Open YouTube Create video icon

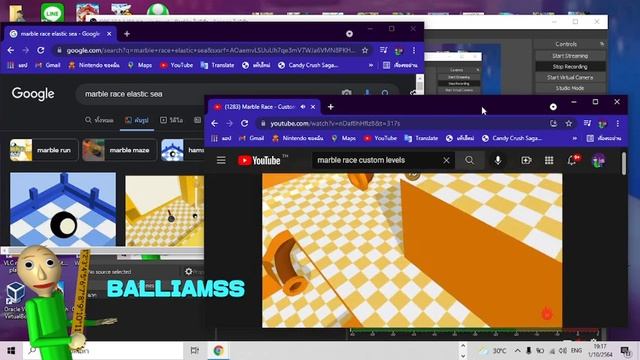click(526, 160)
